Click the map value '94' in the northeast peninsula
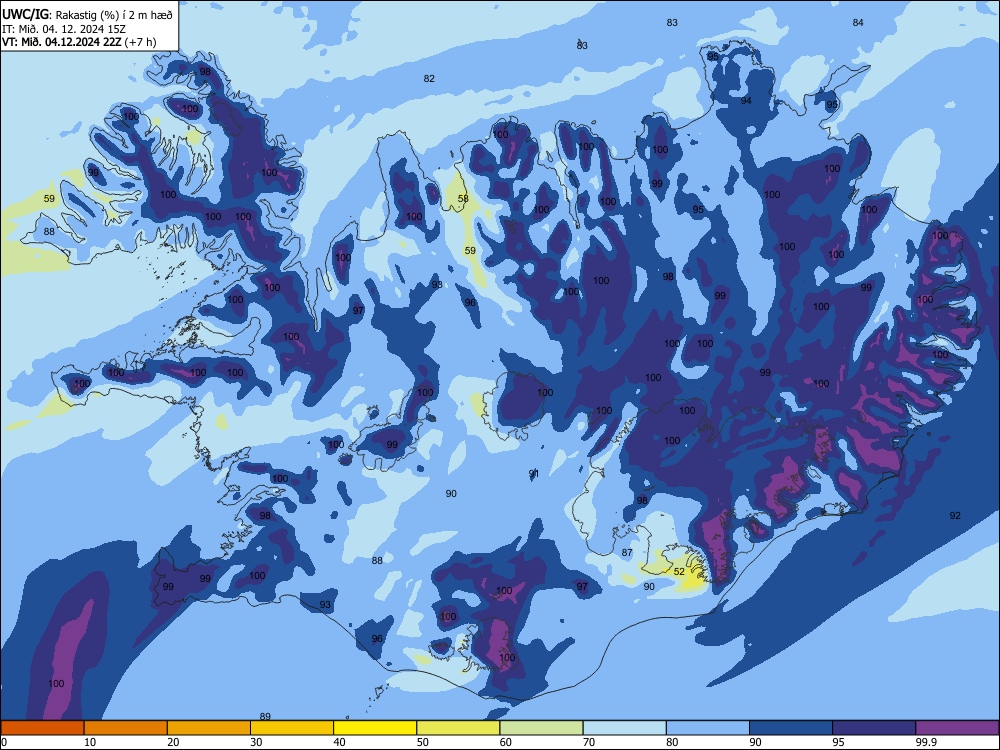Screen dimensions: 1000x750 [746, 101]
